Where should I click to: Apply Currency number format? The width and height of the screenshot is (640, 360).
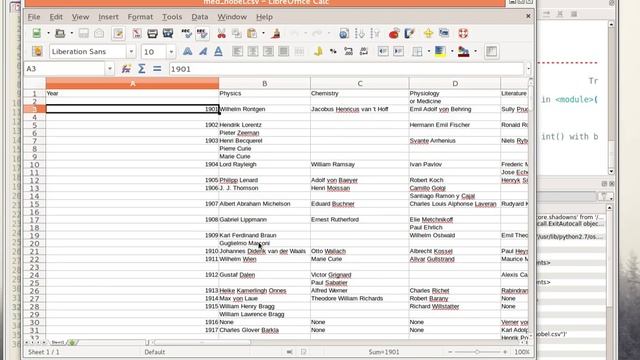point(318,51)
